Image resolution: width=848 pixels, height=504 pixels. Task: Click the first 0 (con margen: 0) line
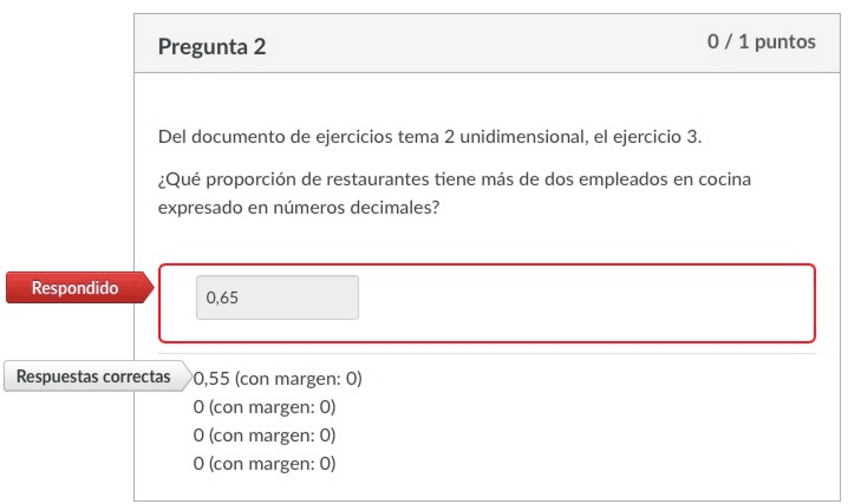[264, 407]
